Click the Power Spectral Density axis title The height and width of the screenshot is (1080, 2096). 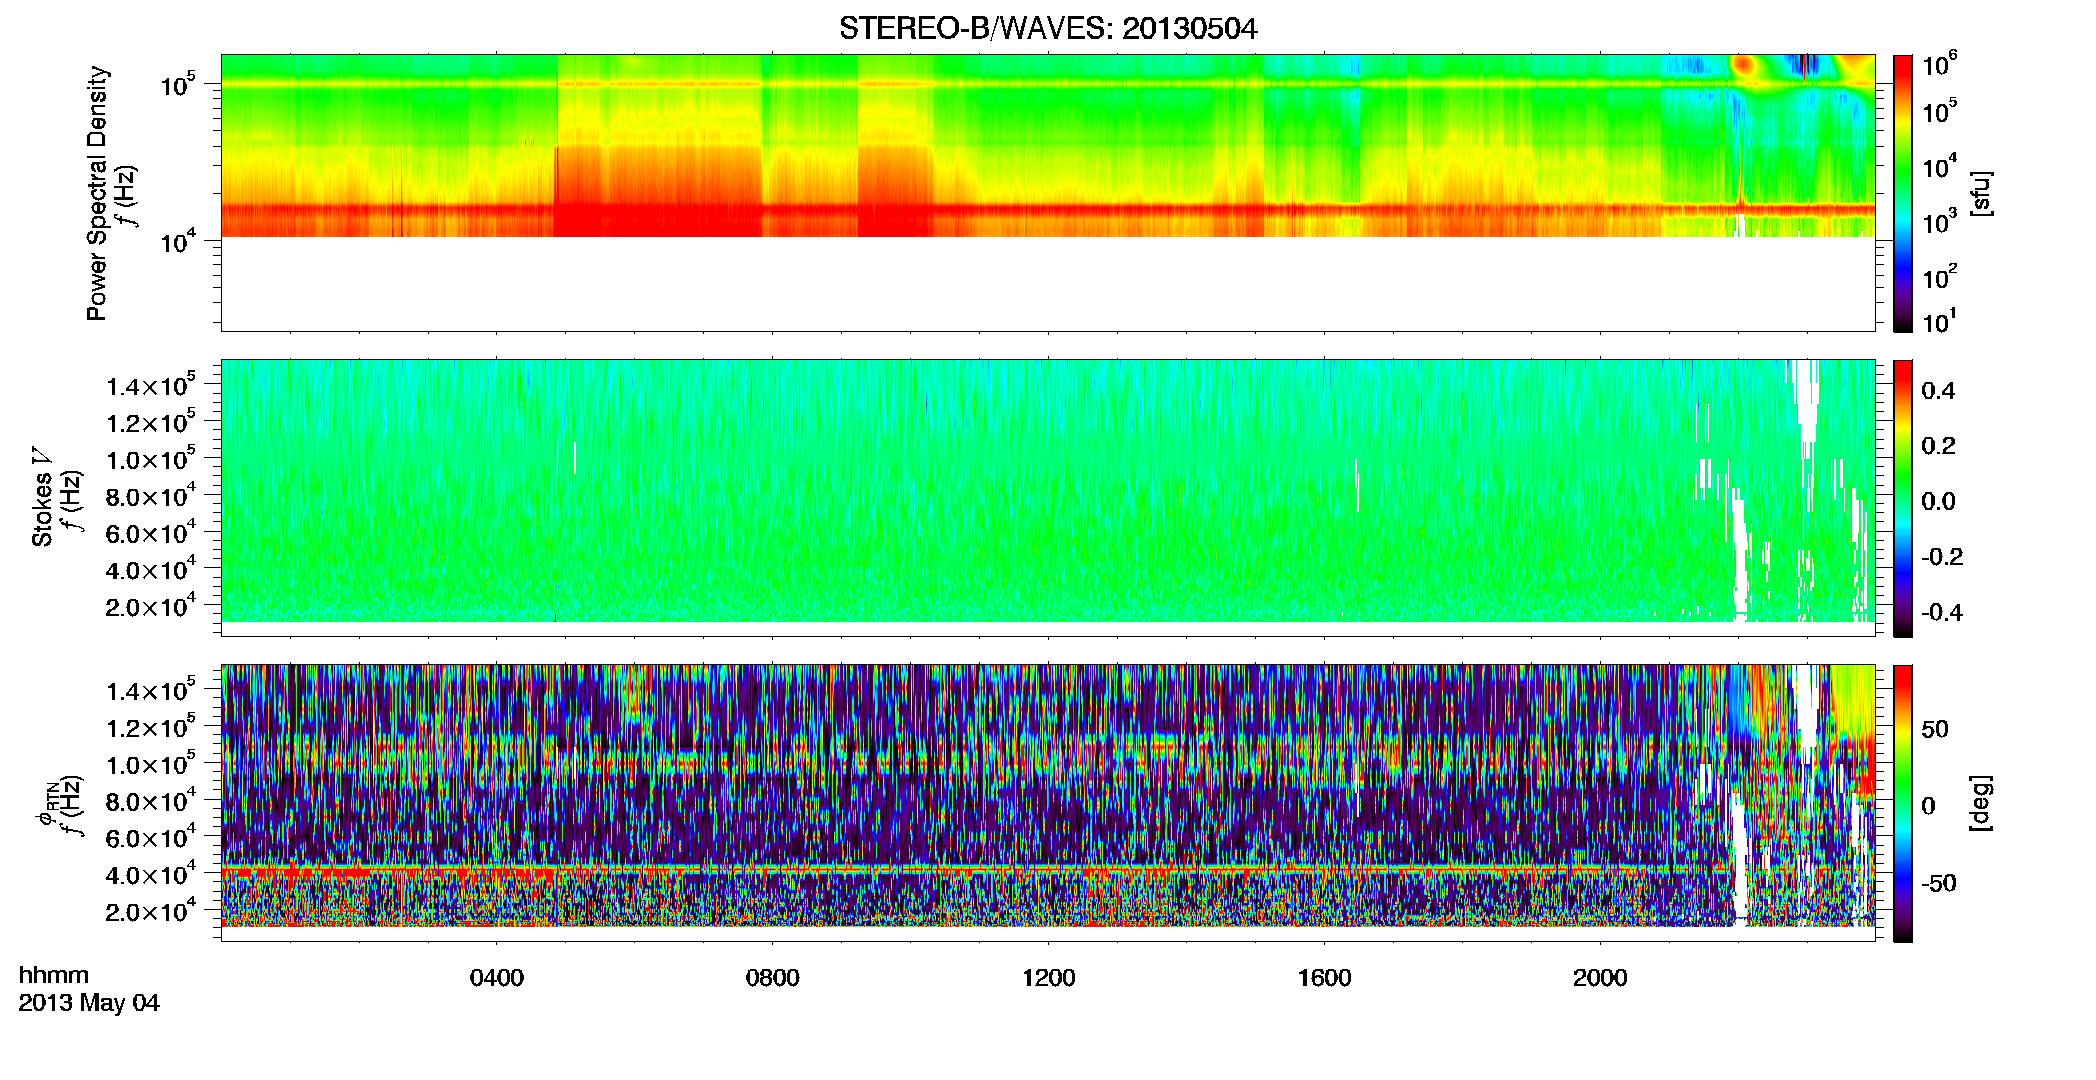pos(97,193)
